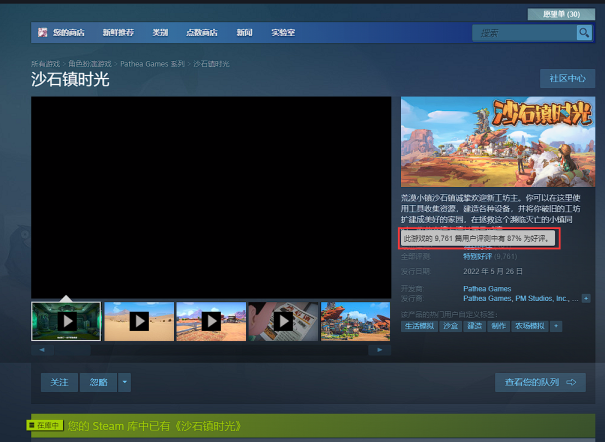Image resolution: width=605 pixels, height=442 pixels.
Task: Click Pathea Games 系列 breadcrumb link
Action: (153, 64)
